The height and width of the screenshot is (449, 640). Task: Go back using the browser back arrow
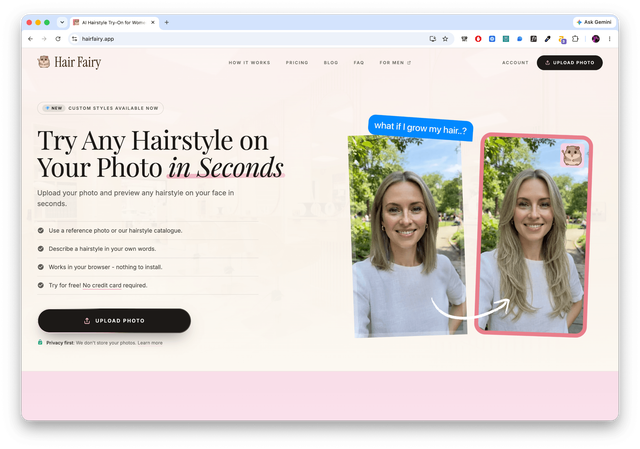(30, 39)
